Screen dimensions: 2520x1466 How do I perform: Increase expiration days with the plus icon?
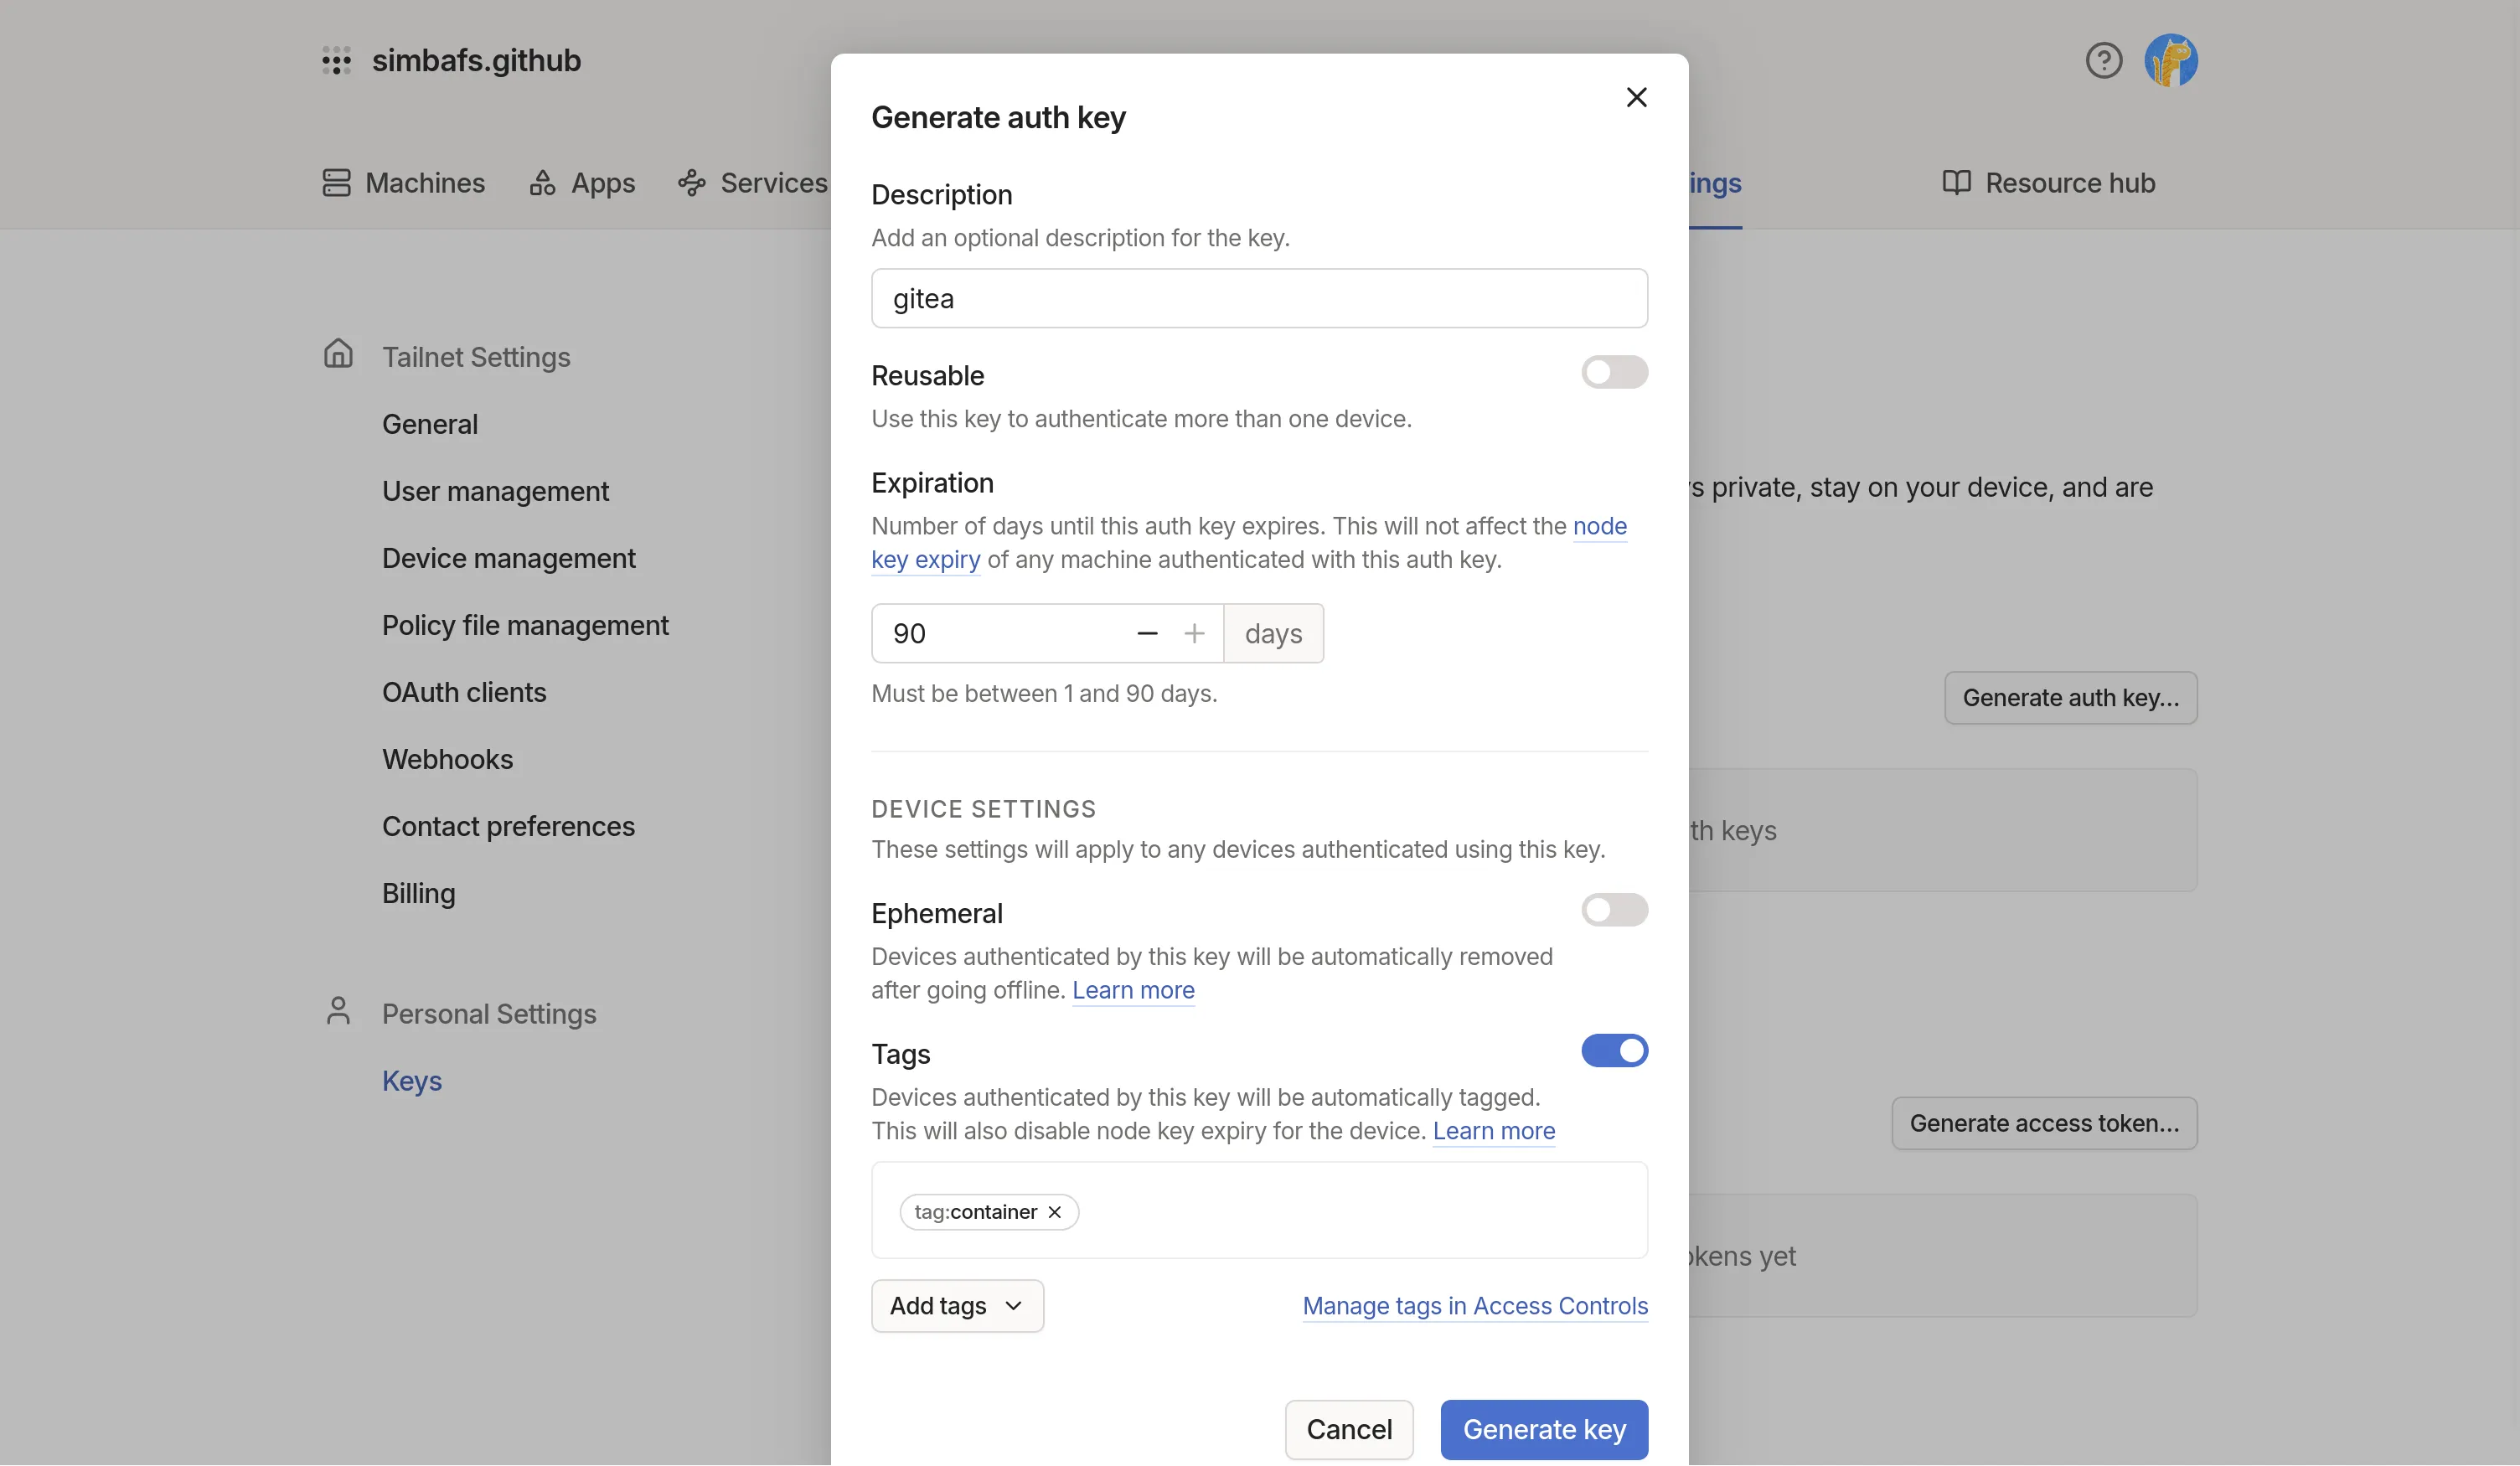click(x=1194, y=633)
